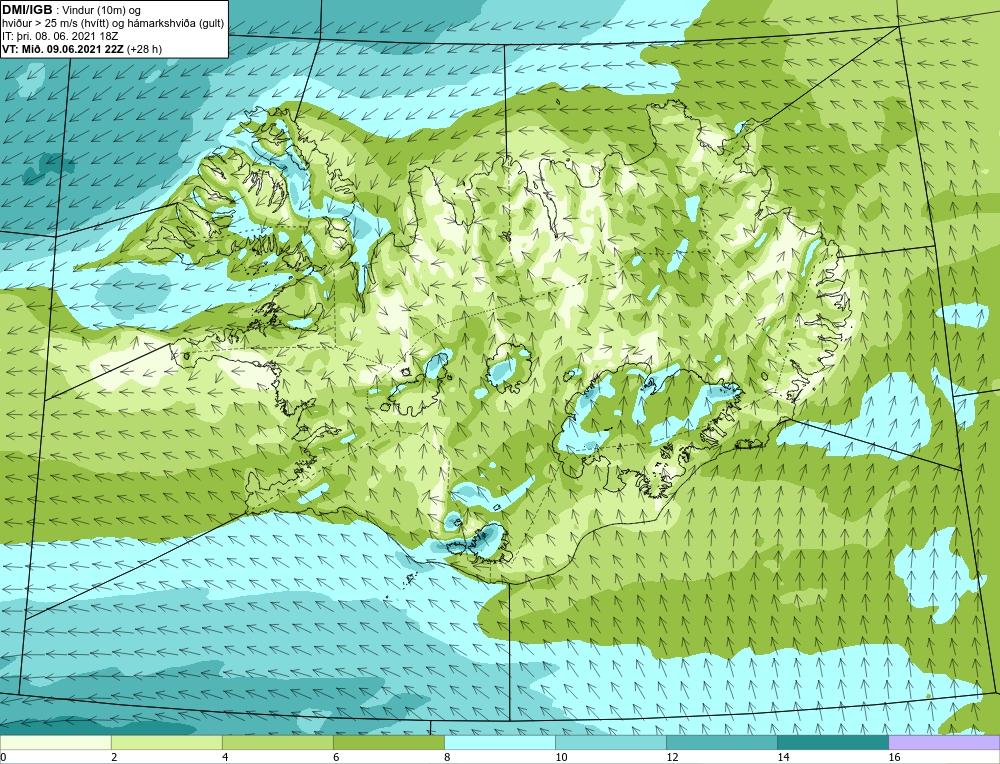
Task: Click the 8–10 m/s light cyan legend swatch
Action: click(499, 743)
